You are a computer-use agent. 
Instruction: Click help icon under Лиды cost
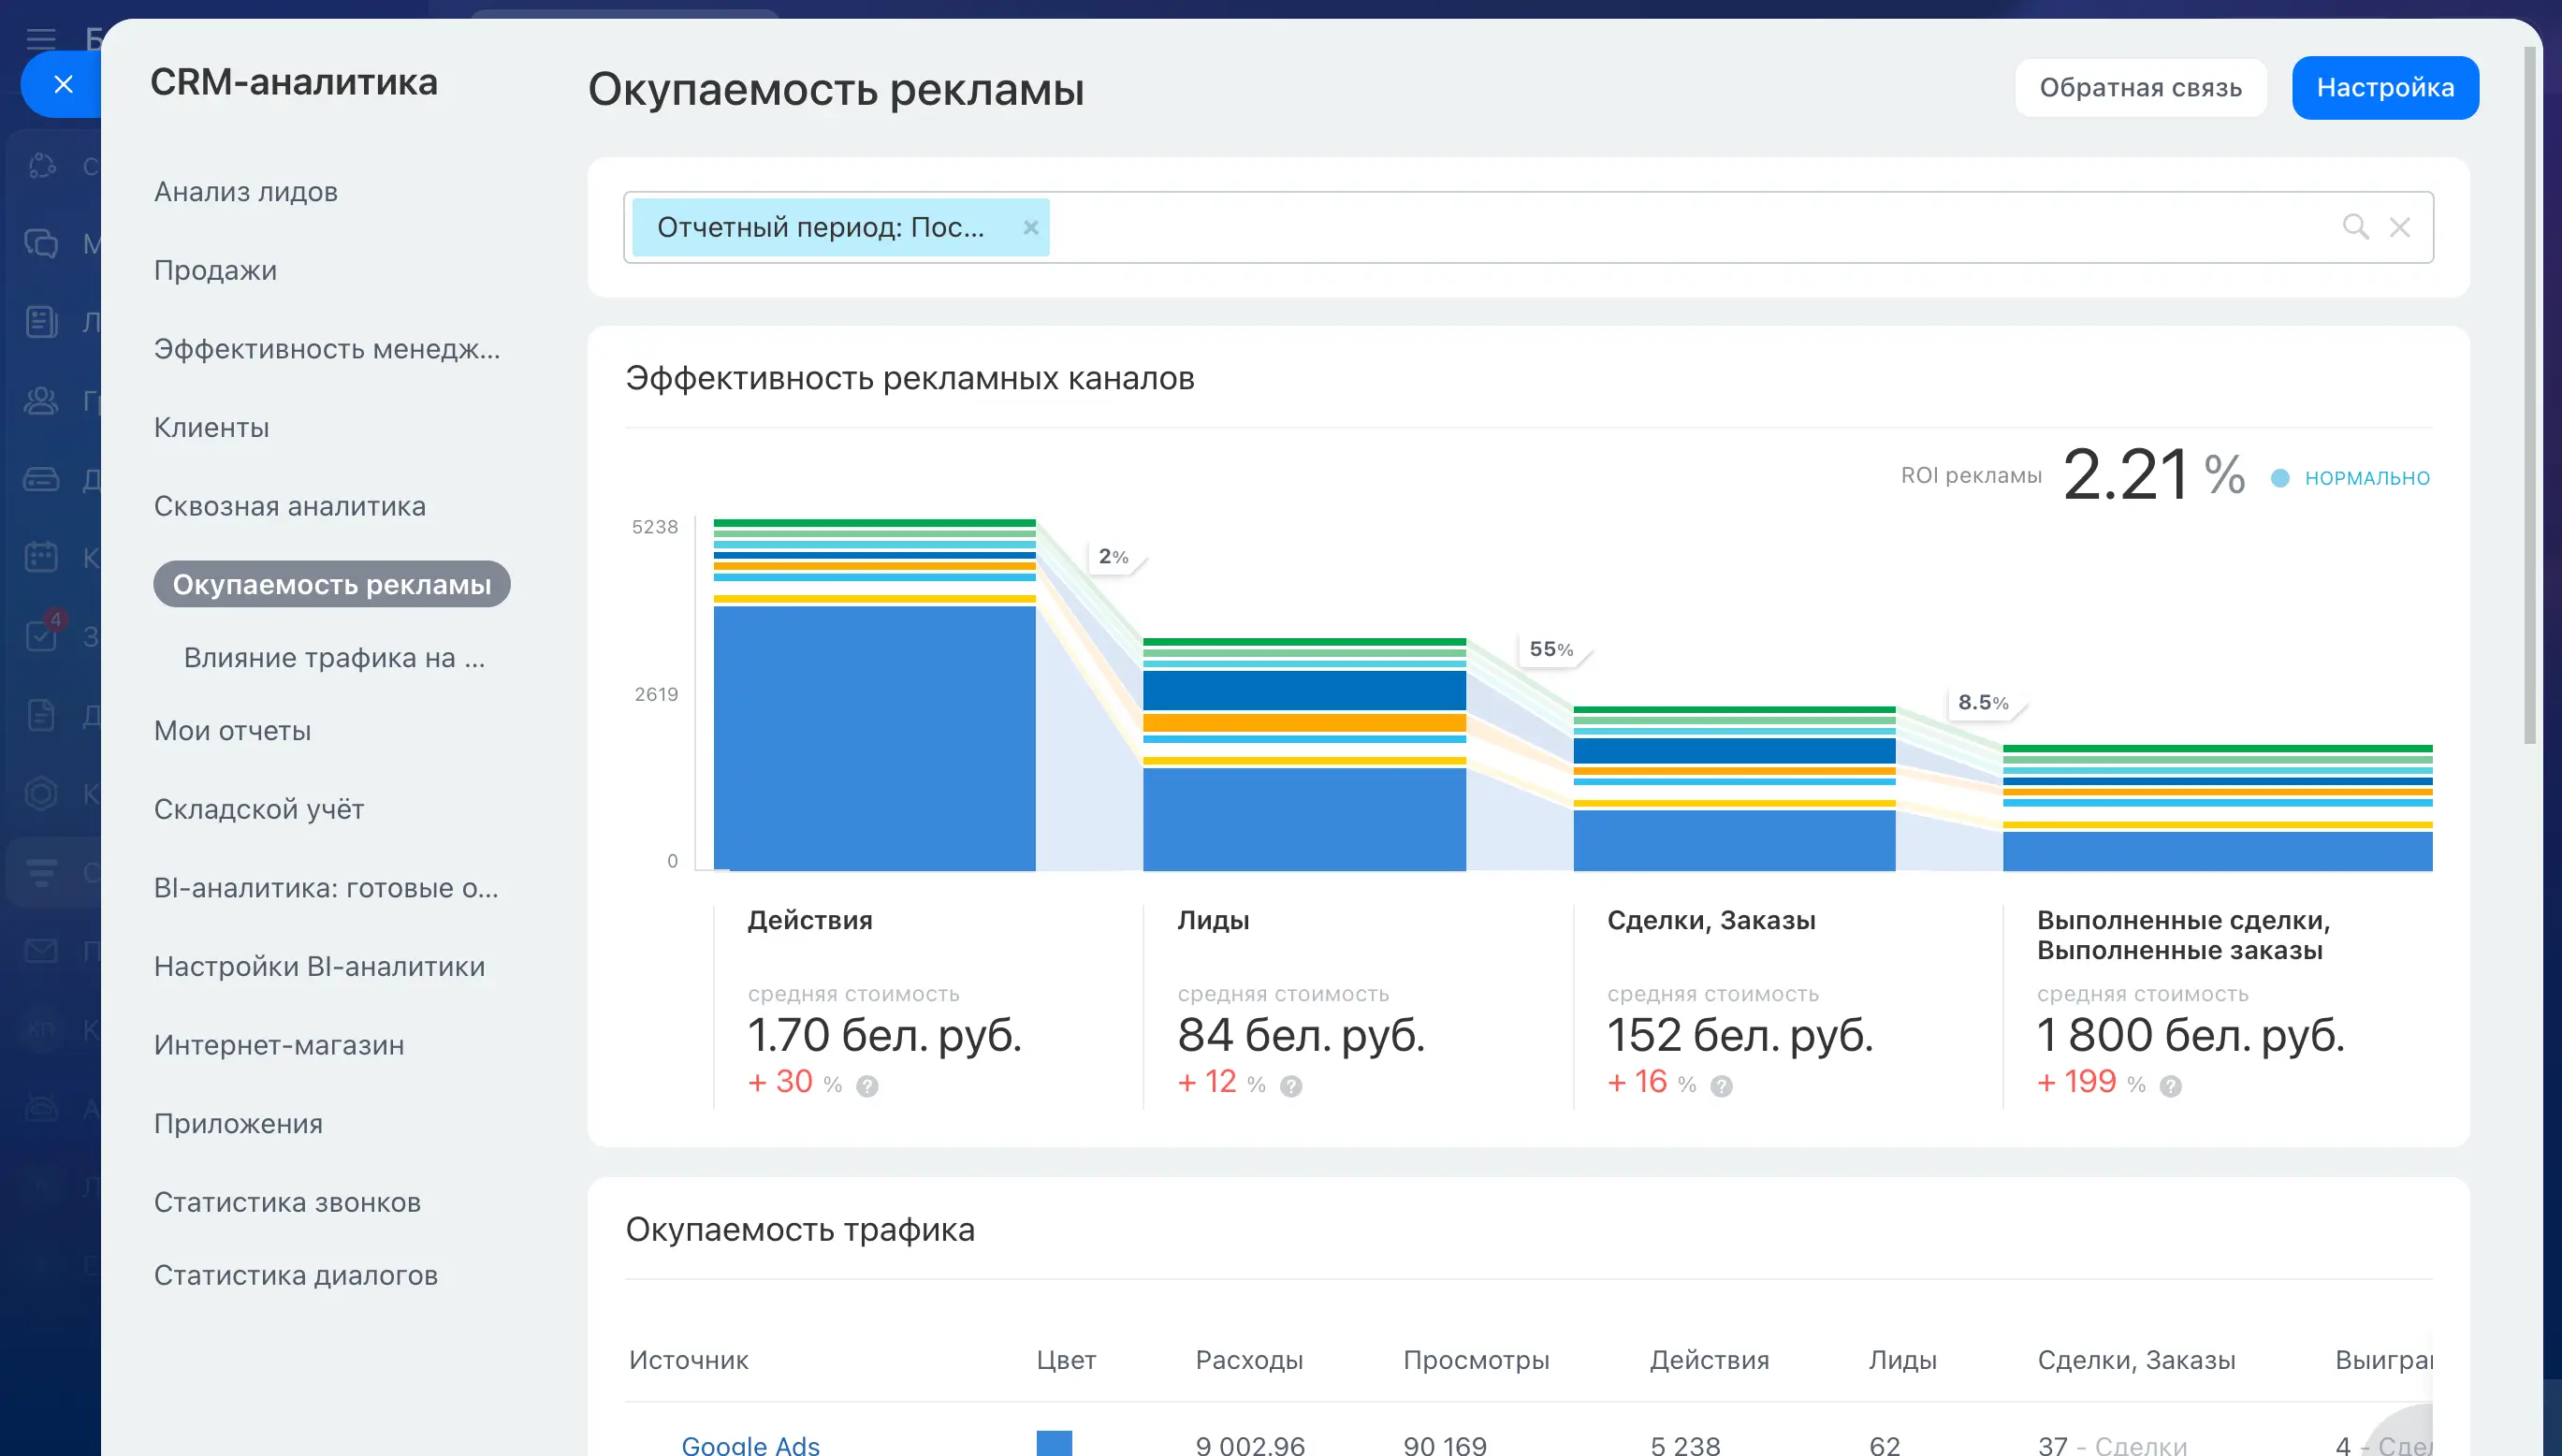coord(1291,1085)
